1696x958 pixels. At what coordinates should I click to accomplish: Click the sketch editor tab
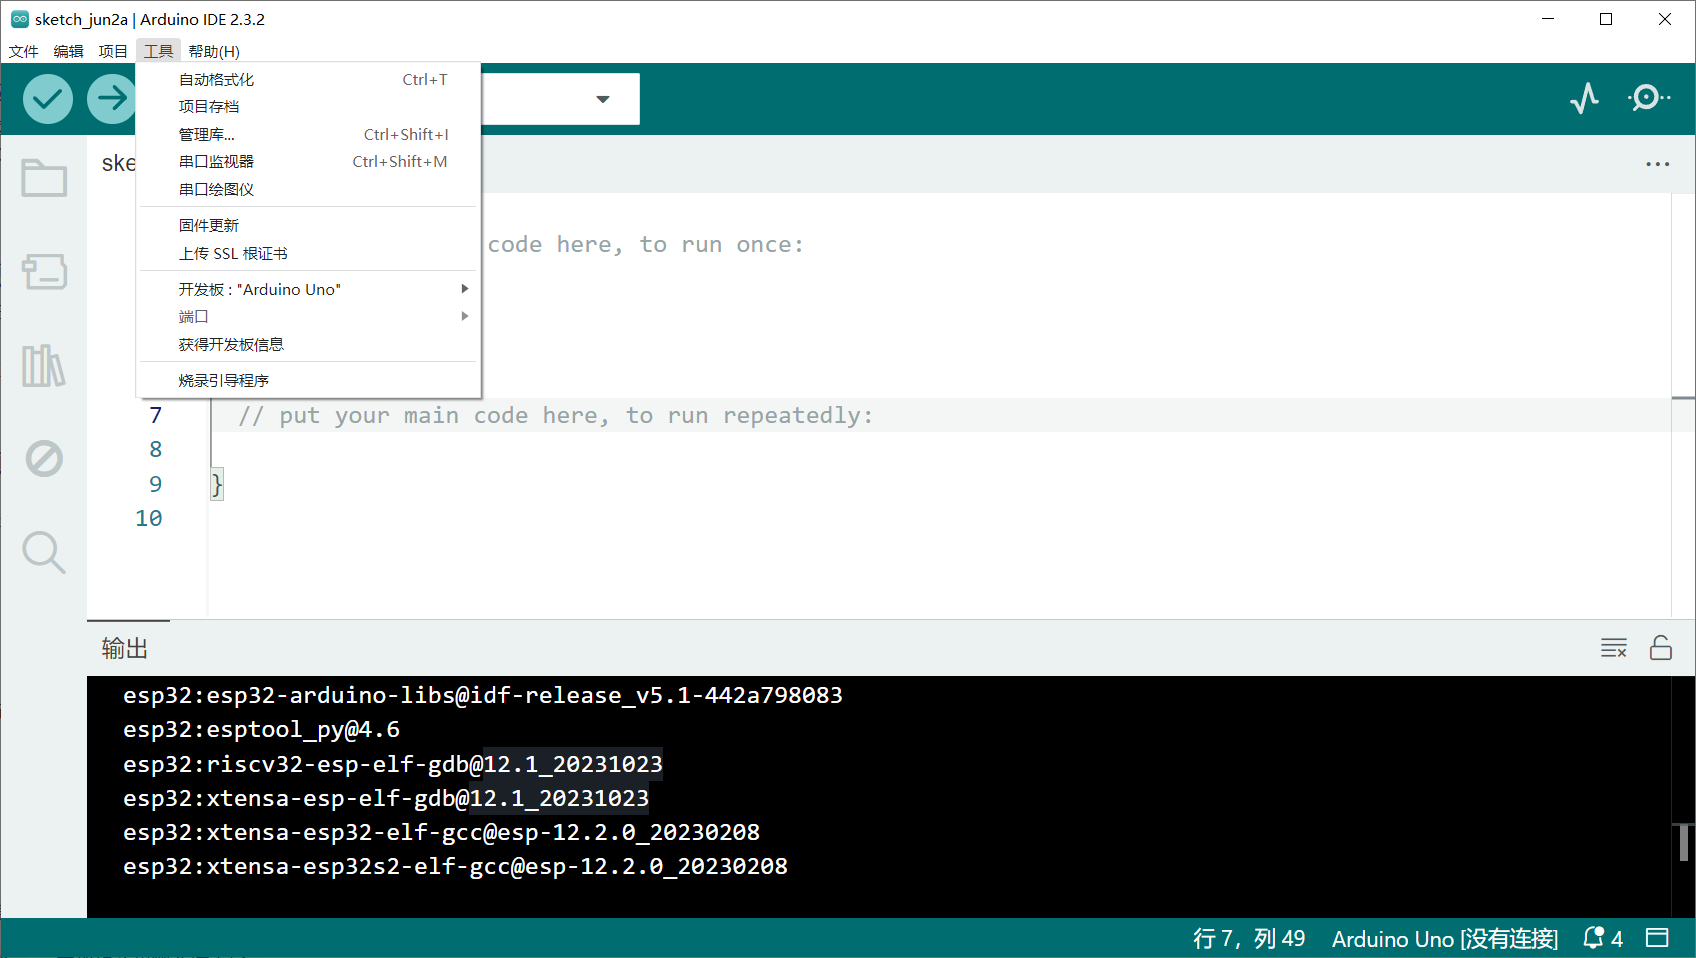coord(117,164)
